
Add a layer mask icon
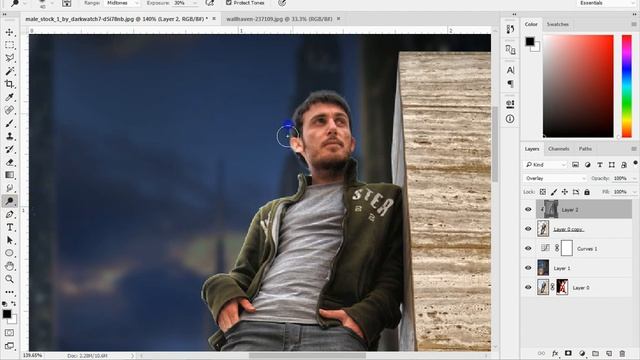tap(568, 353)
